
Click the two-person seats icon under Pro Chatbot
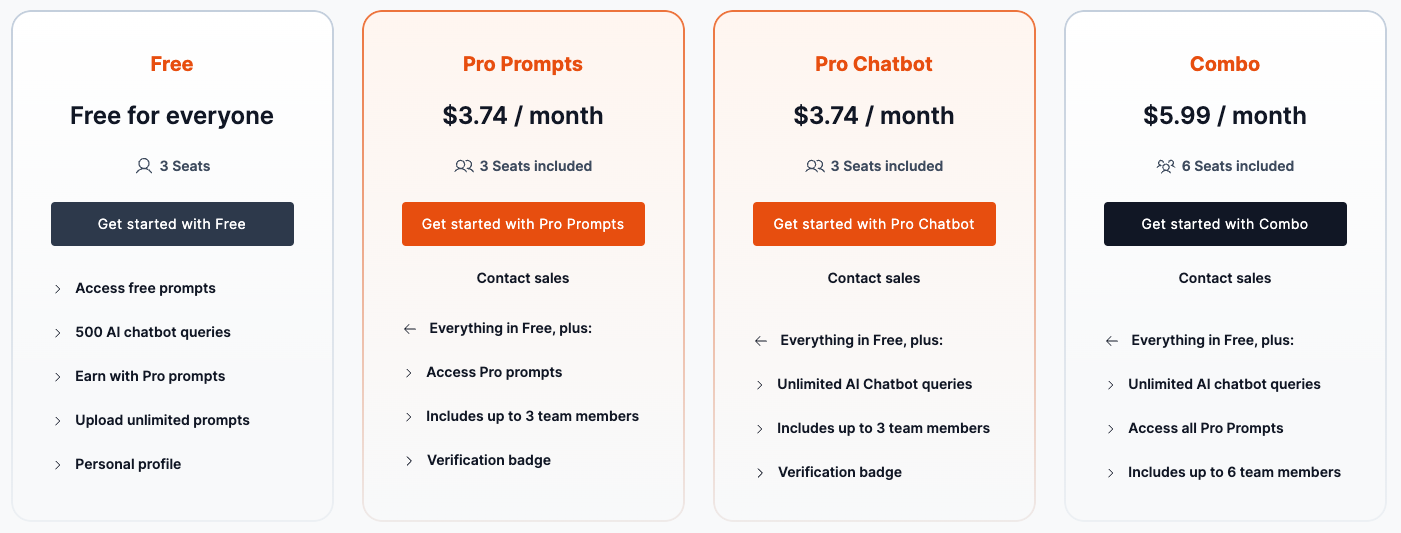click(x=815, y=166)
